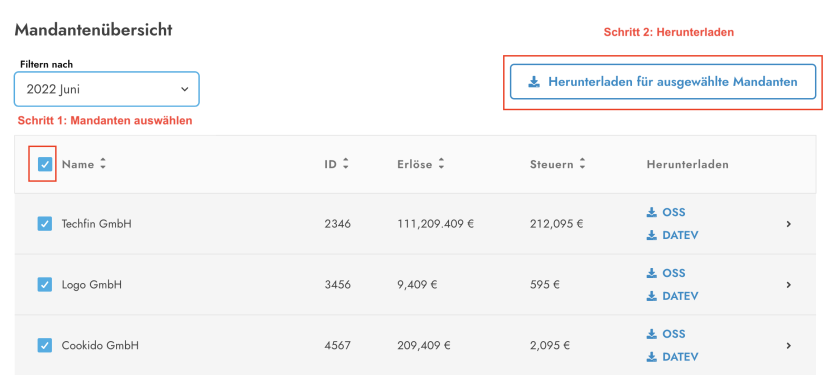Download OSS file for Techfin GmbH
This screenshot has width=830, height=375.
point(666,212)
